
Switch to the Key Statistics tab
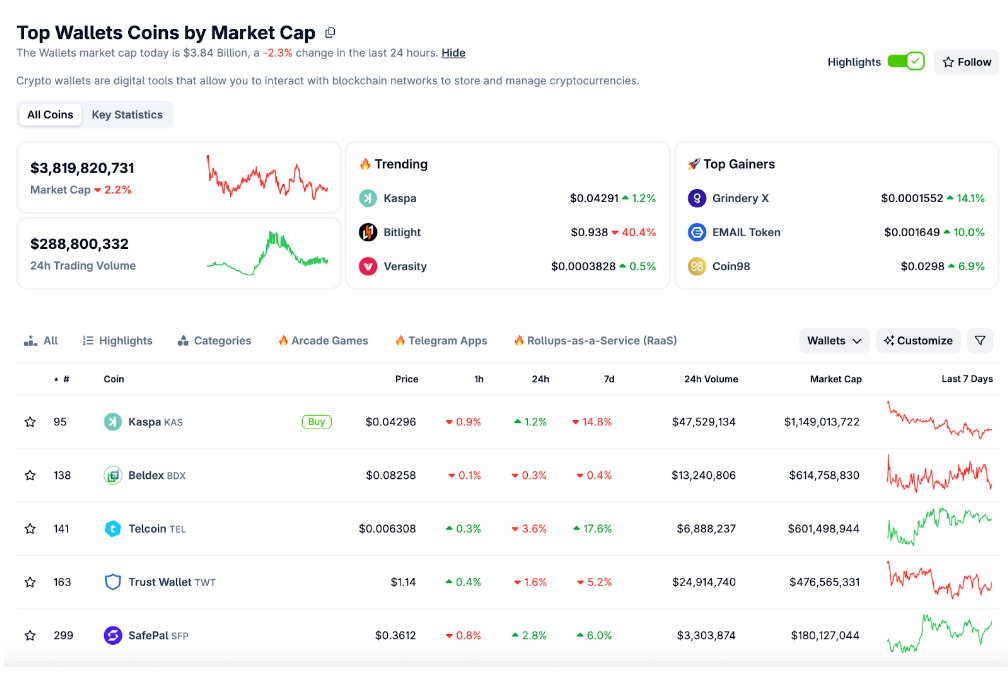(x=127, y=114)
